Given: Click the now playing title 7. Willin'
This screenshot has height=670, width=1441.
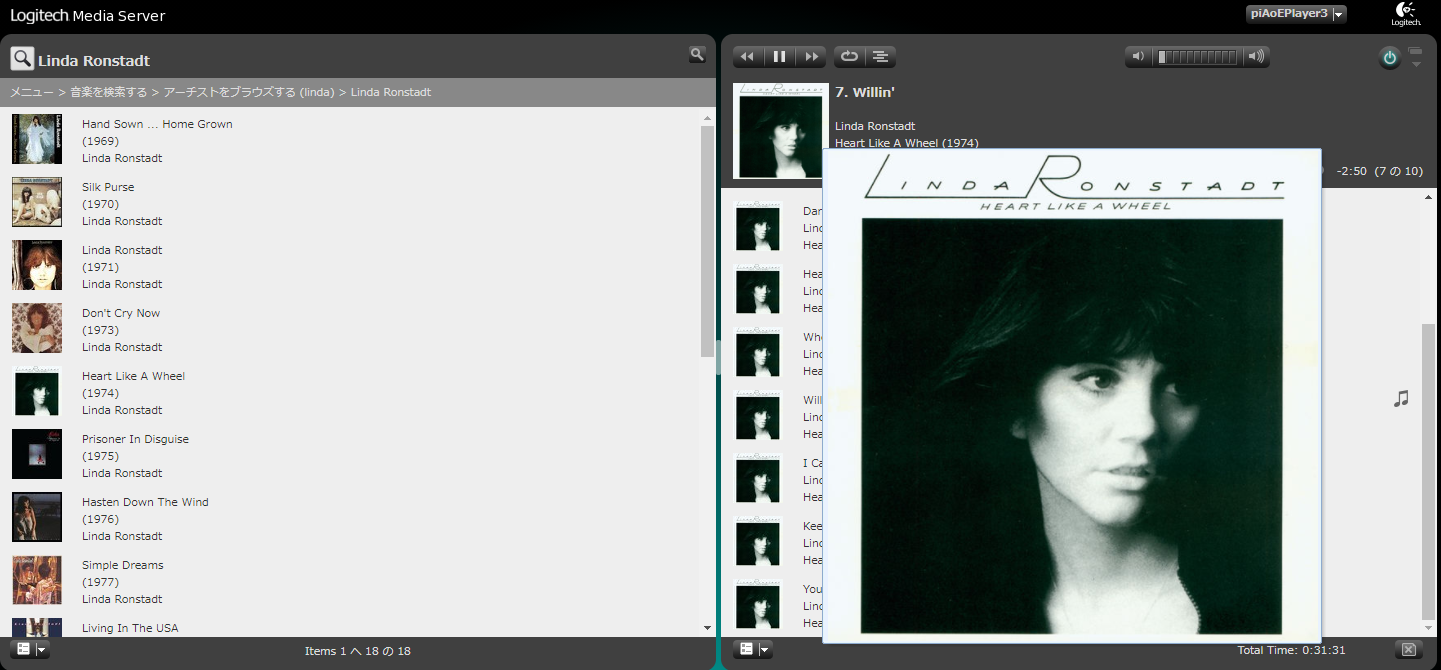Looking at the screenshot, I should (x=865, y=92).
